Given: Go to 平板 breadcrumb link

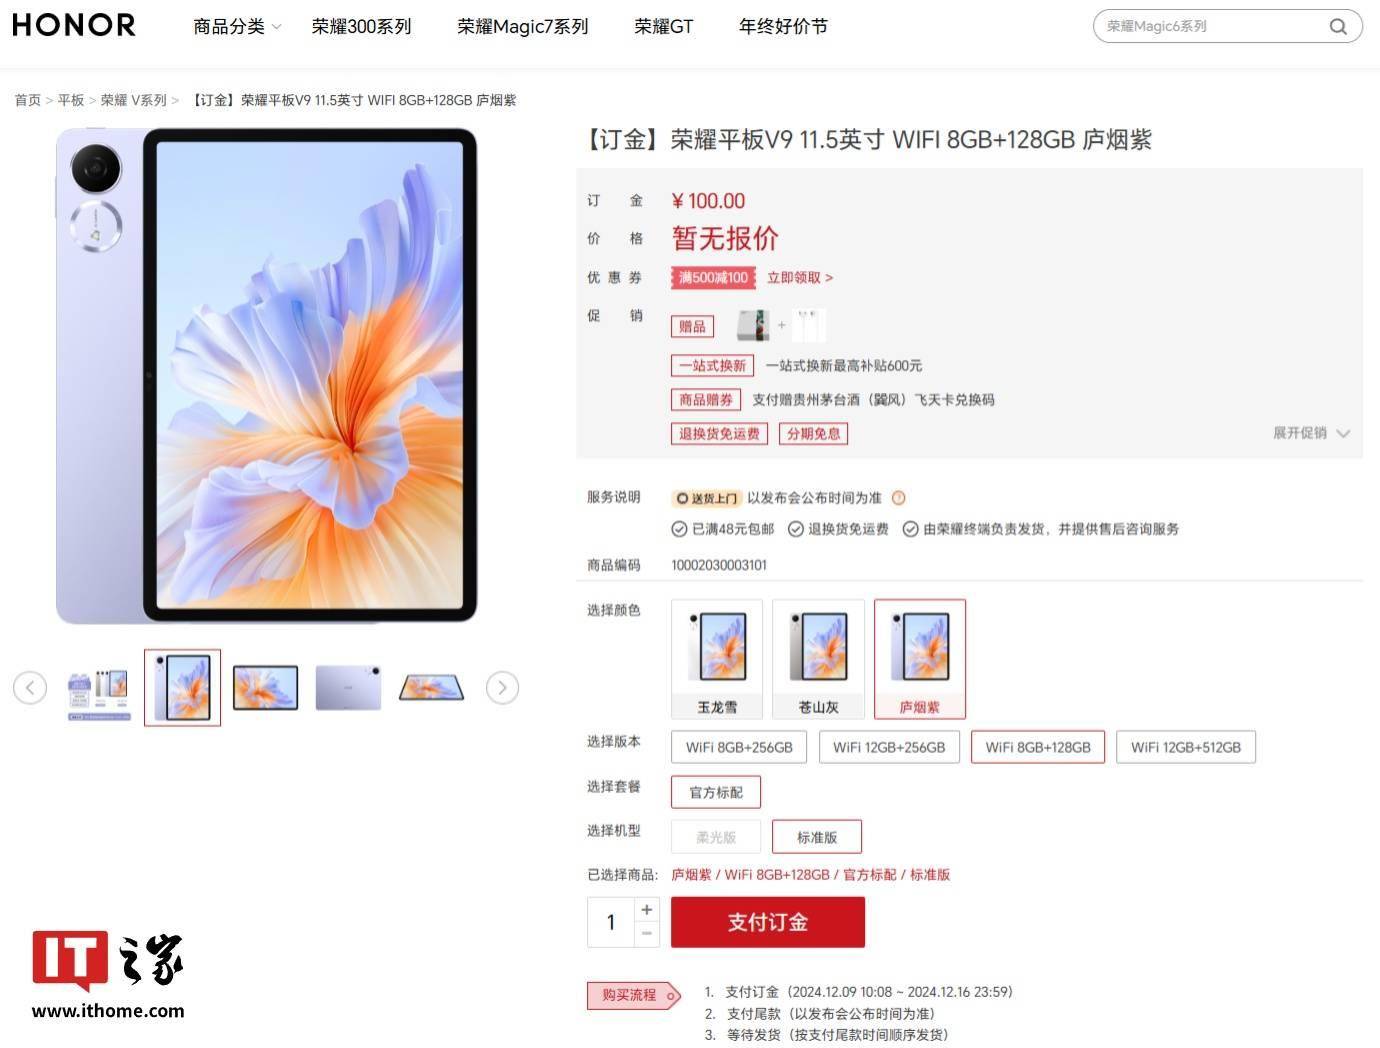Looking at the screenshot, I should 71,100.
